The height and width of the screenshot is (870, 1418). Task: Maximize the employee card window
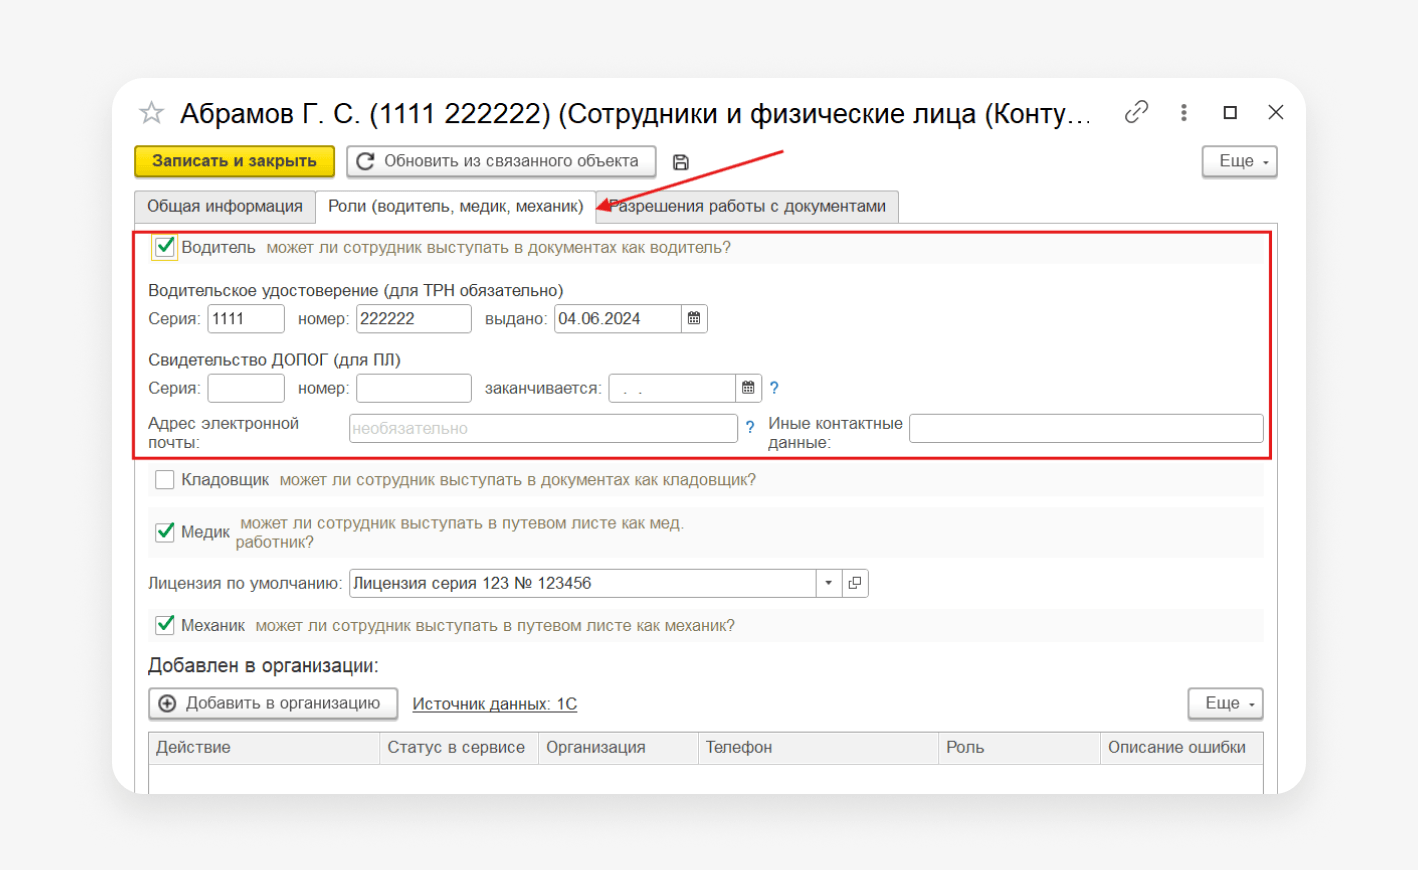point(1230,112)
